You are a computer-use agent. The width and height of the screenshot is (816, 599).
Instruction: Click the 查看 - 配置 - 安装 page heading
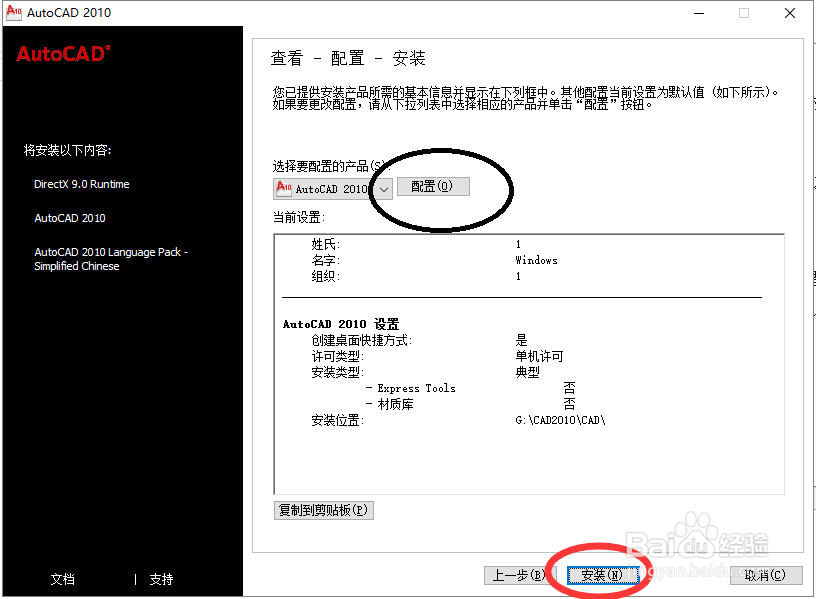348,58
